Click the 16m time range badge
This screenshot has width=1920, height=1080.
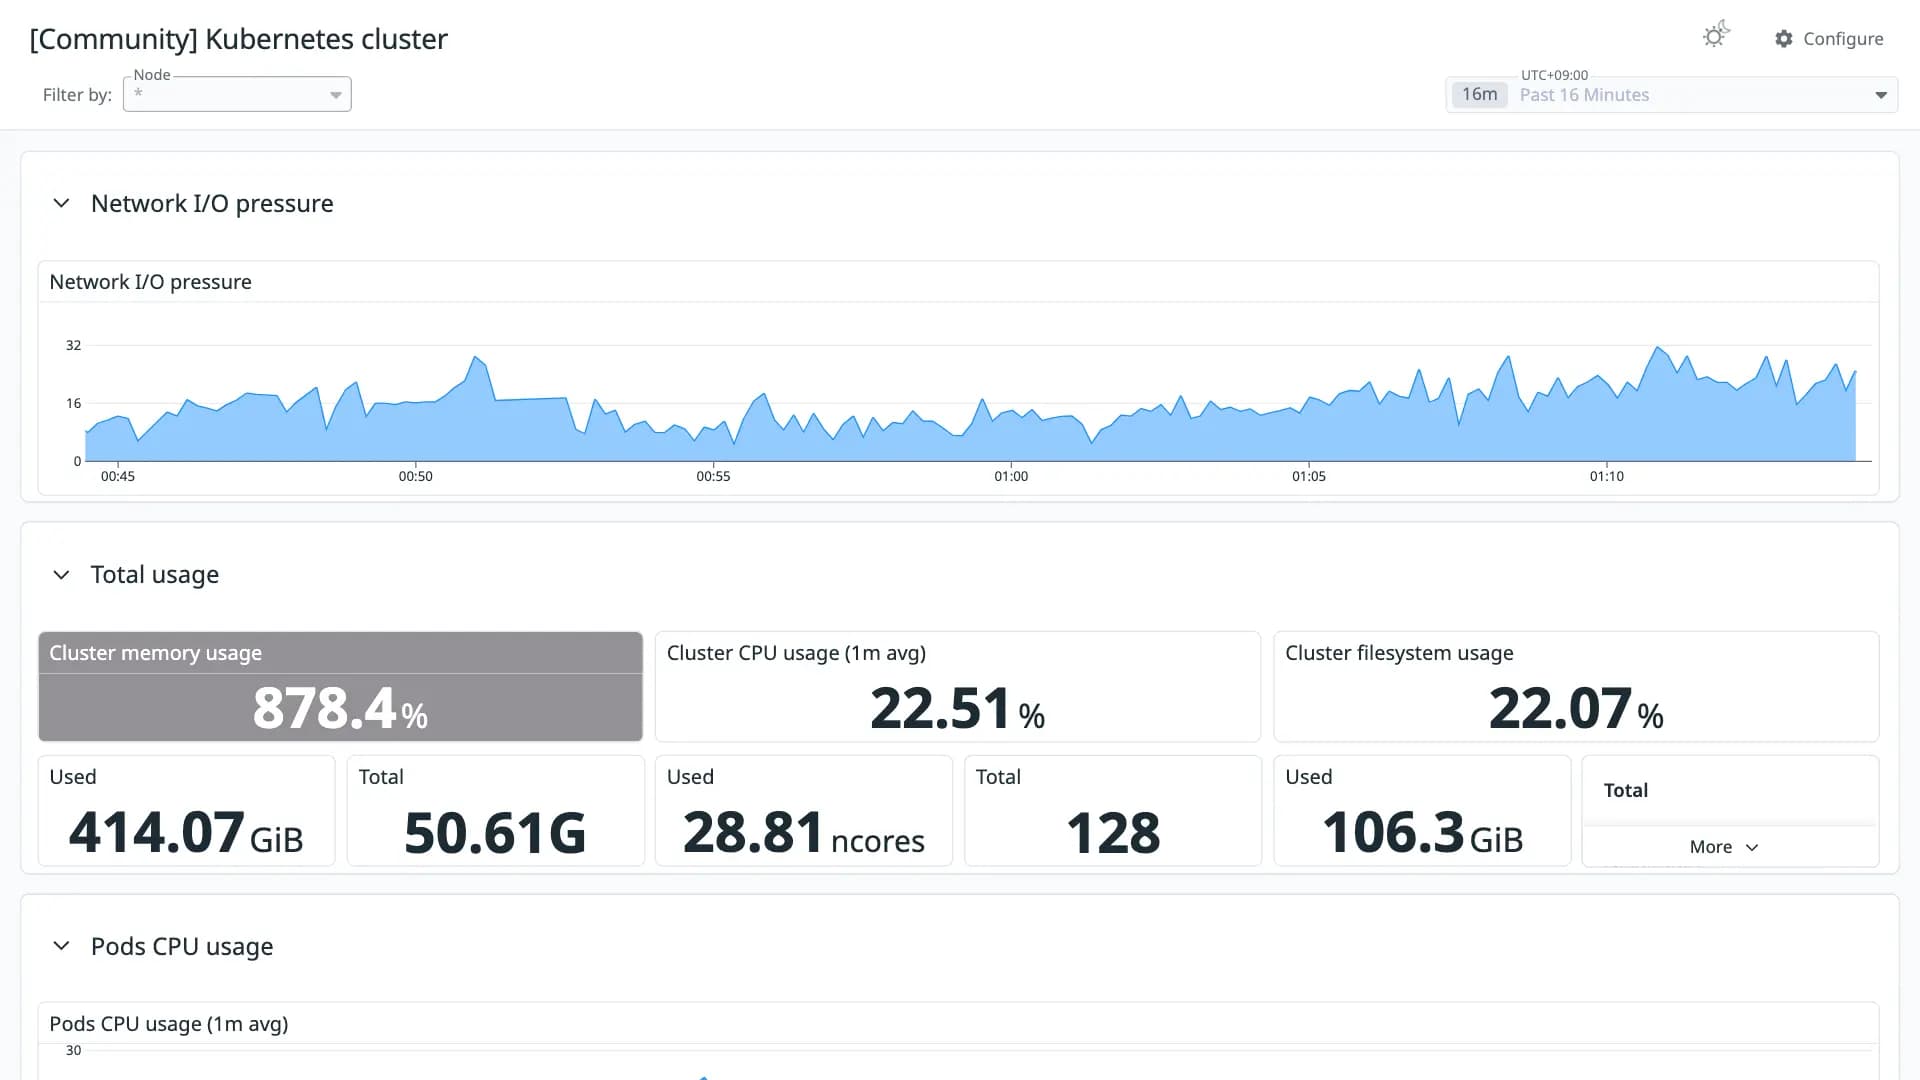pyautogui.click(x=1479, y=95)
